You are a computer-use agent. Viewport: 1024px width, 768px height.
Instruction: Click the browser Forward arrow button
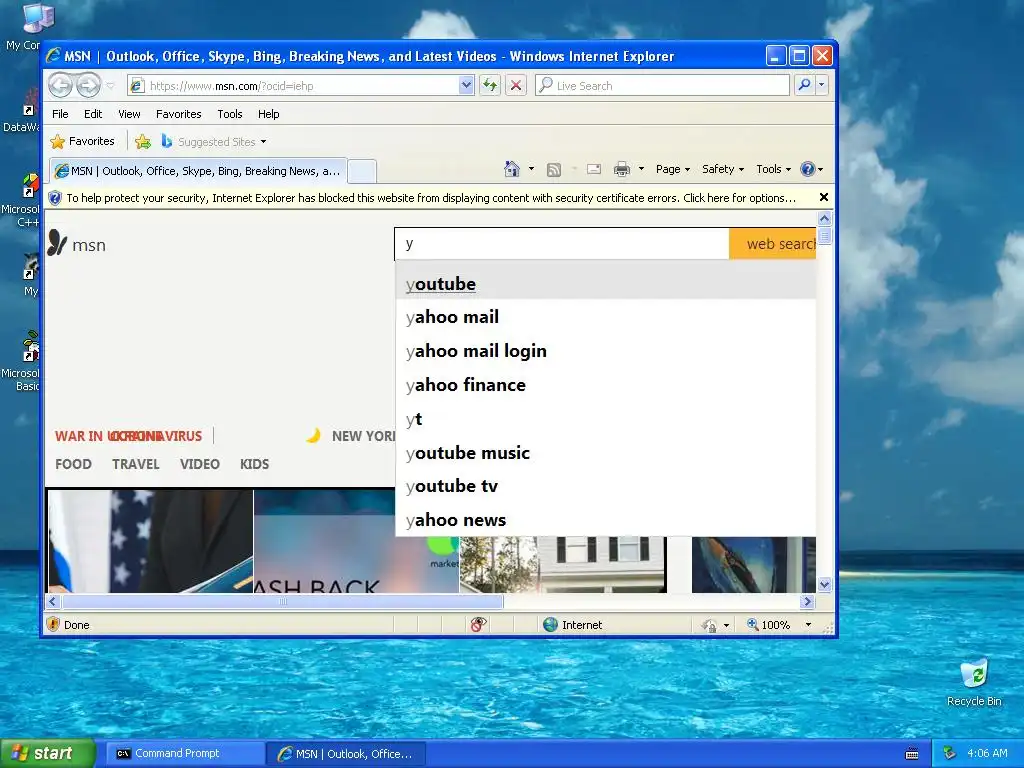pyautogui.click(x=88, y=85)
